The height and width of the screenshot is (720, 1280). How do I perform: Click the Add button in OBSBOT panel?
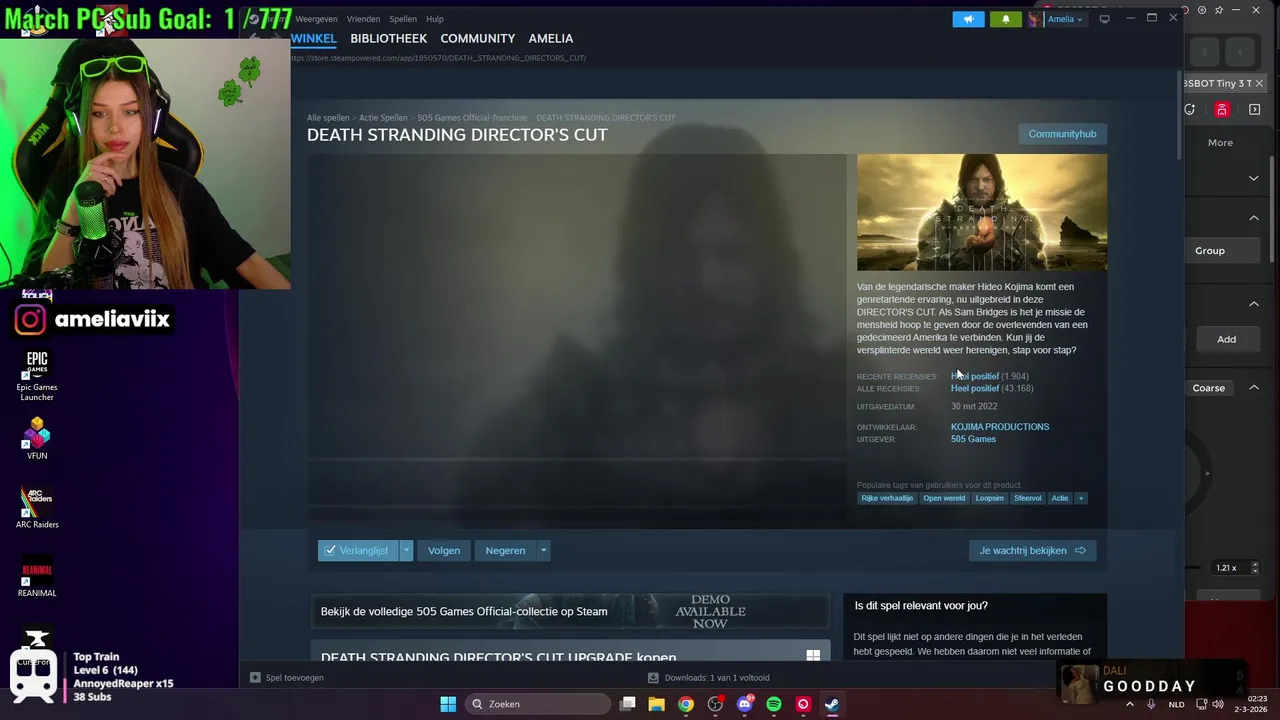[1226, 339]
